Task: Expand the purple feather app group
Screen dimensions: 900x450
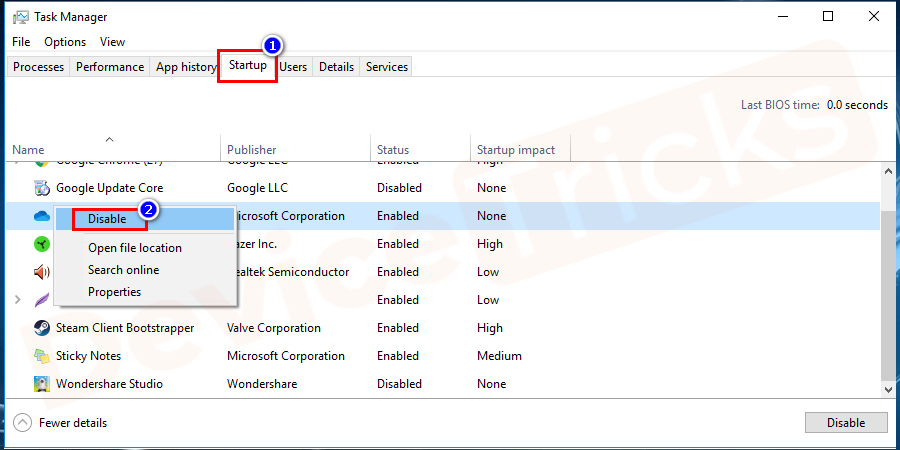Action: [x=17, y=300]
